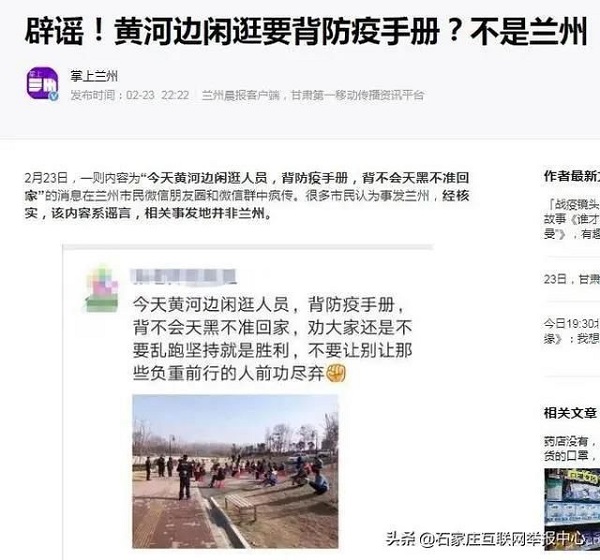Open the 药店没有 related article link
The image size is (600, 560).
pyautogui.click(x=572, y=448)
